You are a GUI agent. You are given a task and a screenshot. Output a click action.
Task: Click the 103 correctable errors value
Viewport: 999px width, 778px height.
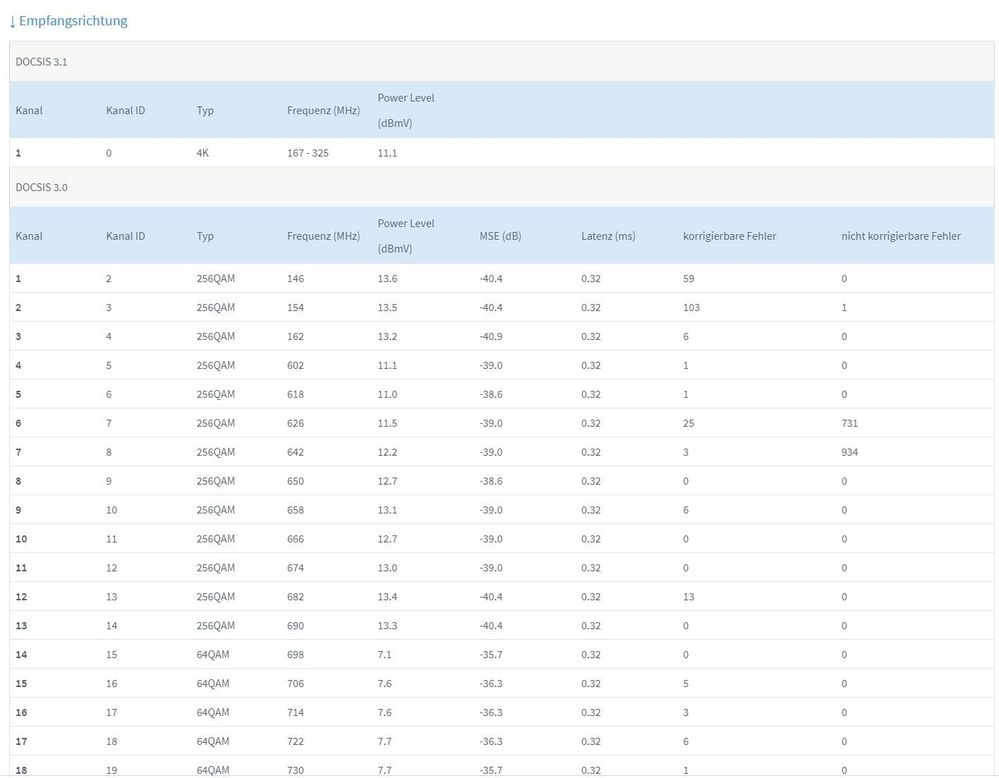coord(691,308)
